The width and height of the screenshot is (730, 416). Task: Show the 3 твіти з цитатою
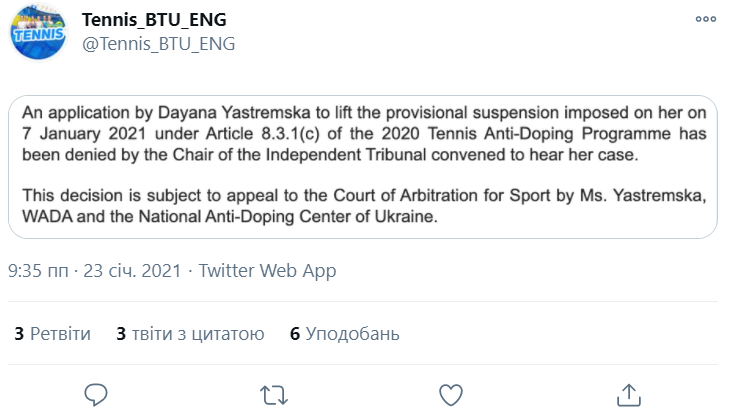point(190,334)
